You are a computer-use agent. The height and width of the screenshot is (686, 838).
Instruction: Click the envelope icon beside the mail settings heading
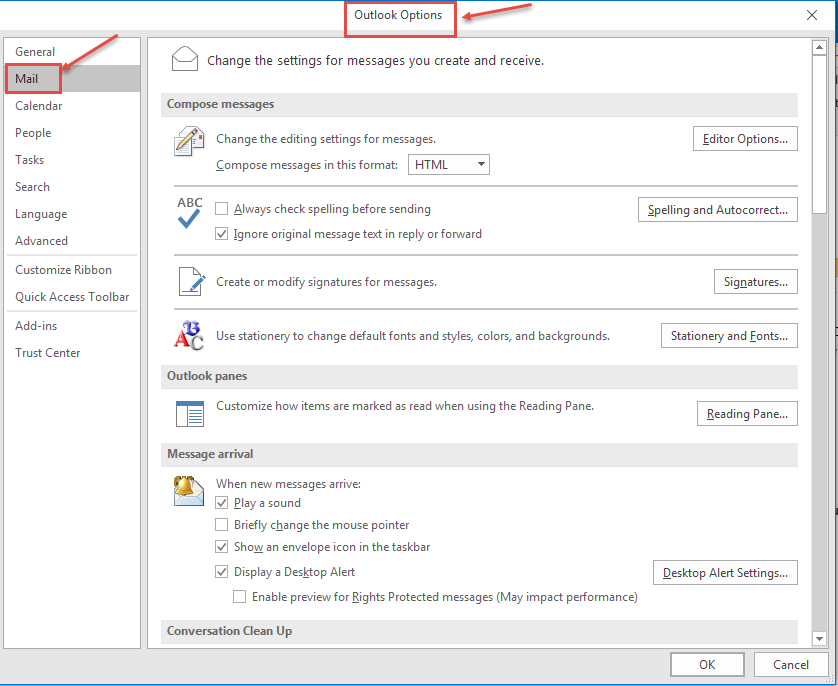point(185,59)
